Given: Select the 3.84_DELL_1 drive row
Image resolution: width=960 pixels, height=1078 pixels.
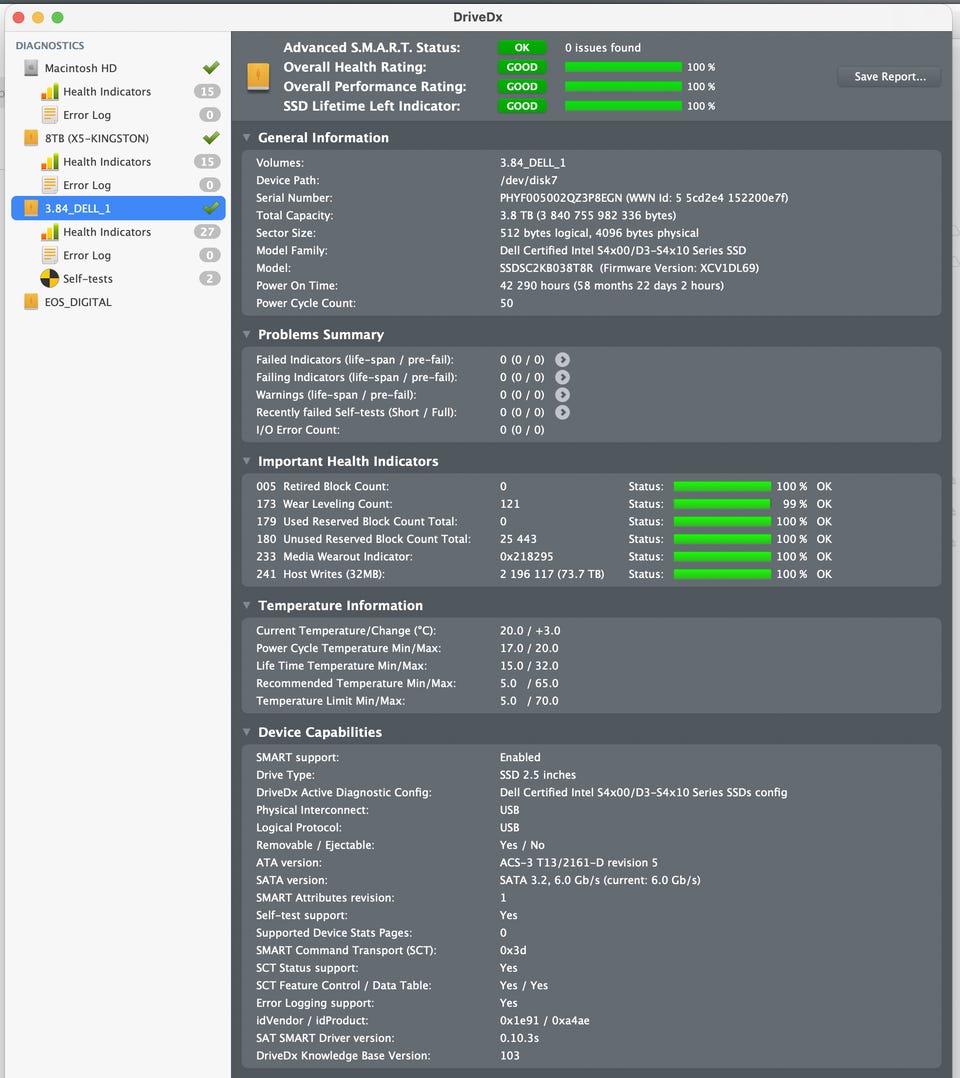Looking at the screenshot, I should 118,208.
